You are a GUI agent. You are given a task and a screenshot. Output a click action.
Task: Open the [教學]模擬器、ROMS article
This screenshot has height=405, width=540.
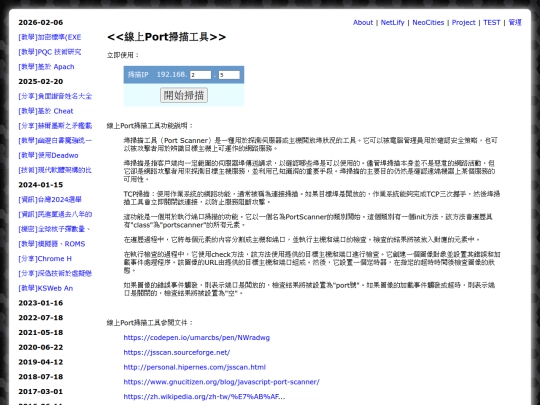(52, 244)
